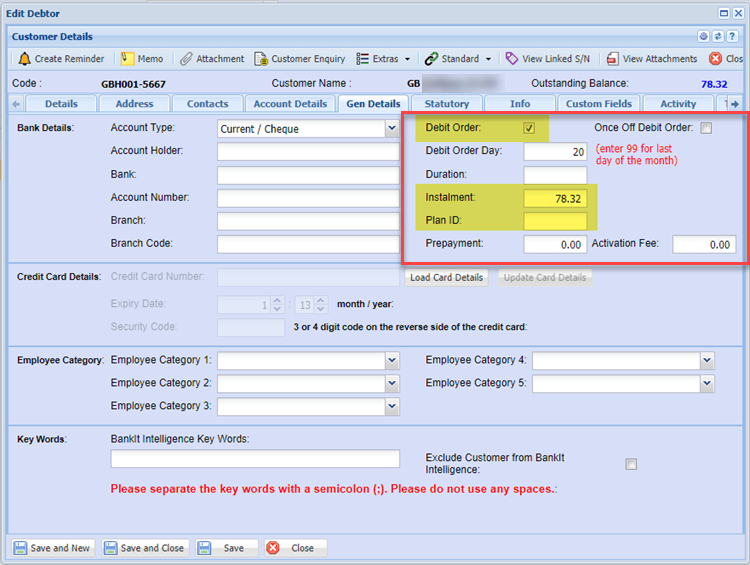Untick the Debit Order checkbox
The height and width of the screenshot is (565, 750).
click(x=529, y=128)
